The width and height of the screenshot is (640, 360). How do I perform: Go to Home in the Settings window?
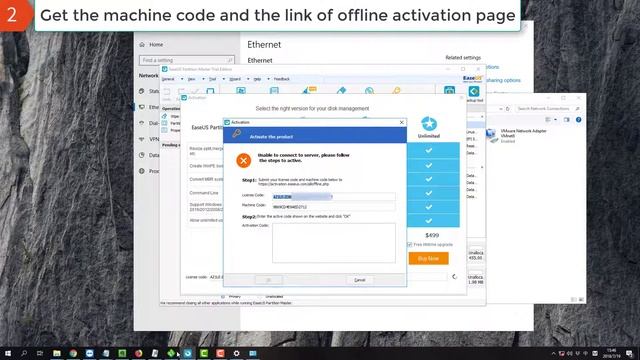(x=151, y=44)
